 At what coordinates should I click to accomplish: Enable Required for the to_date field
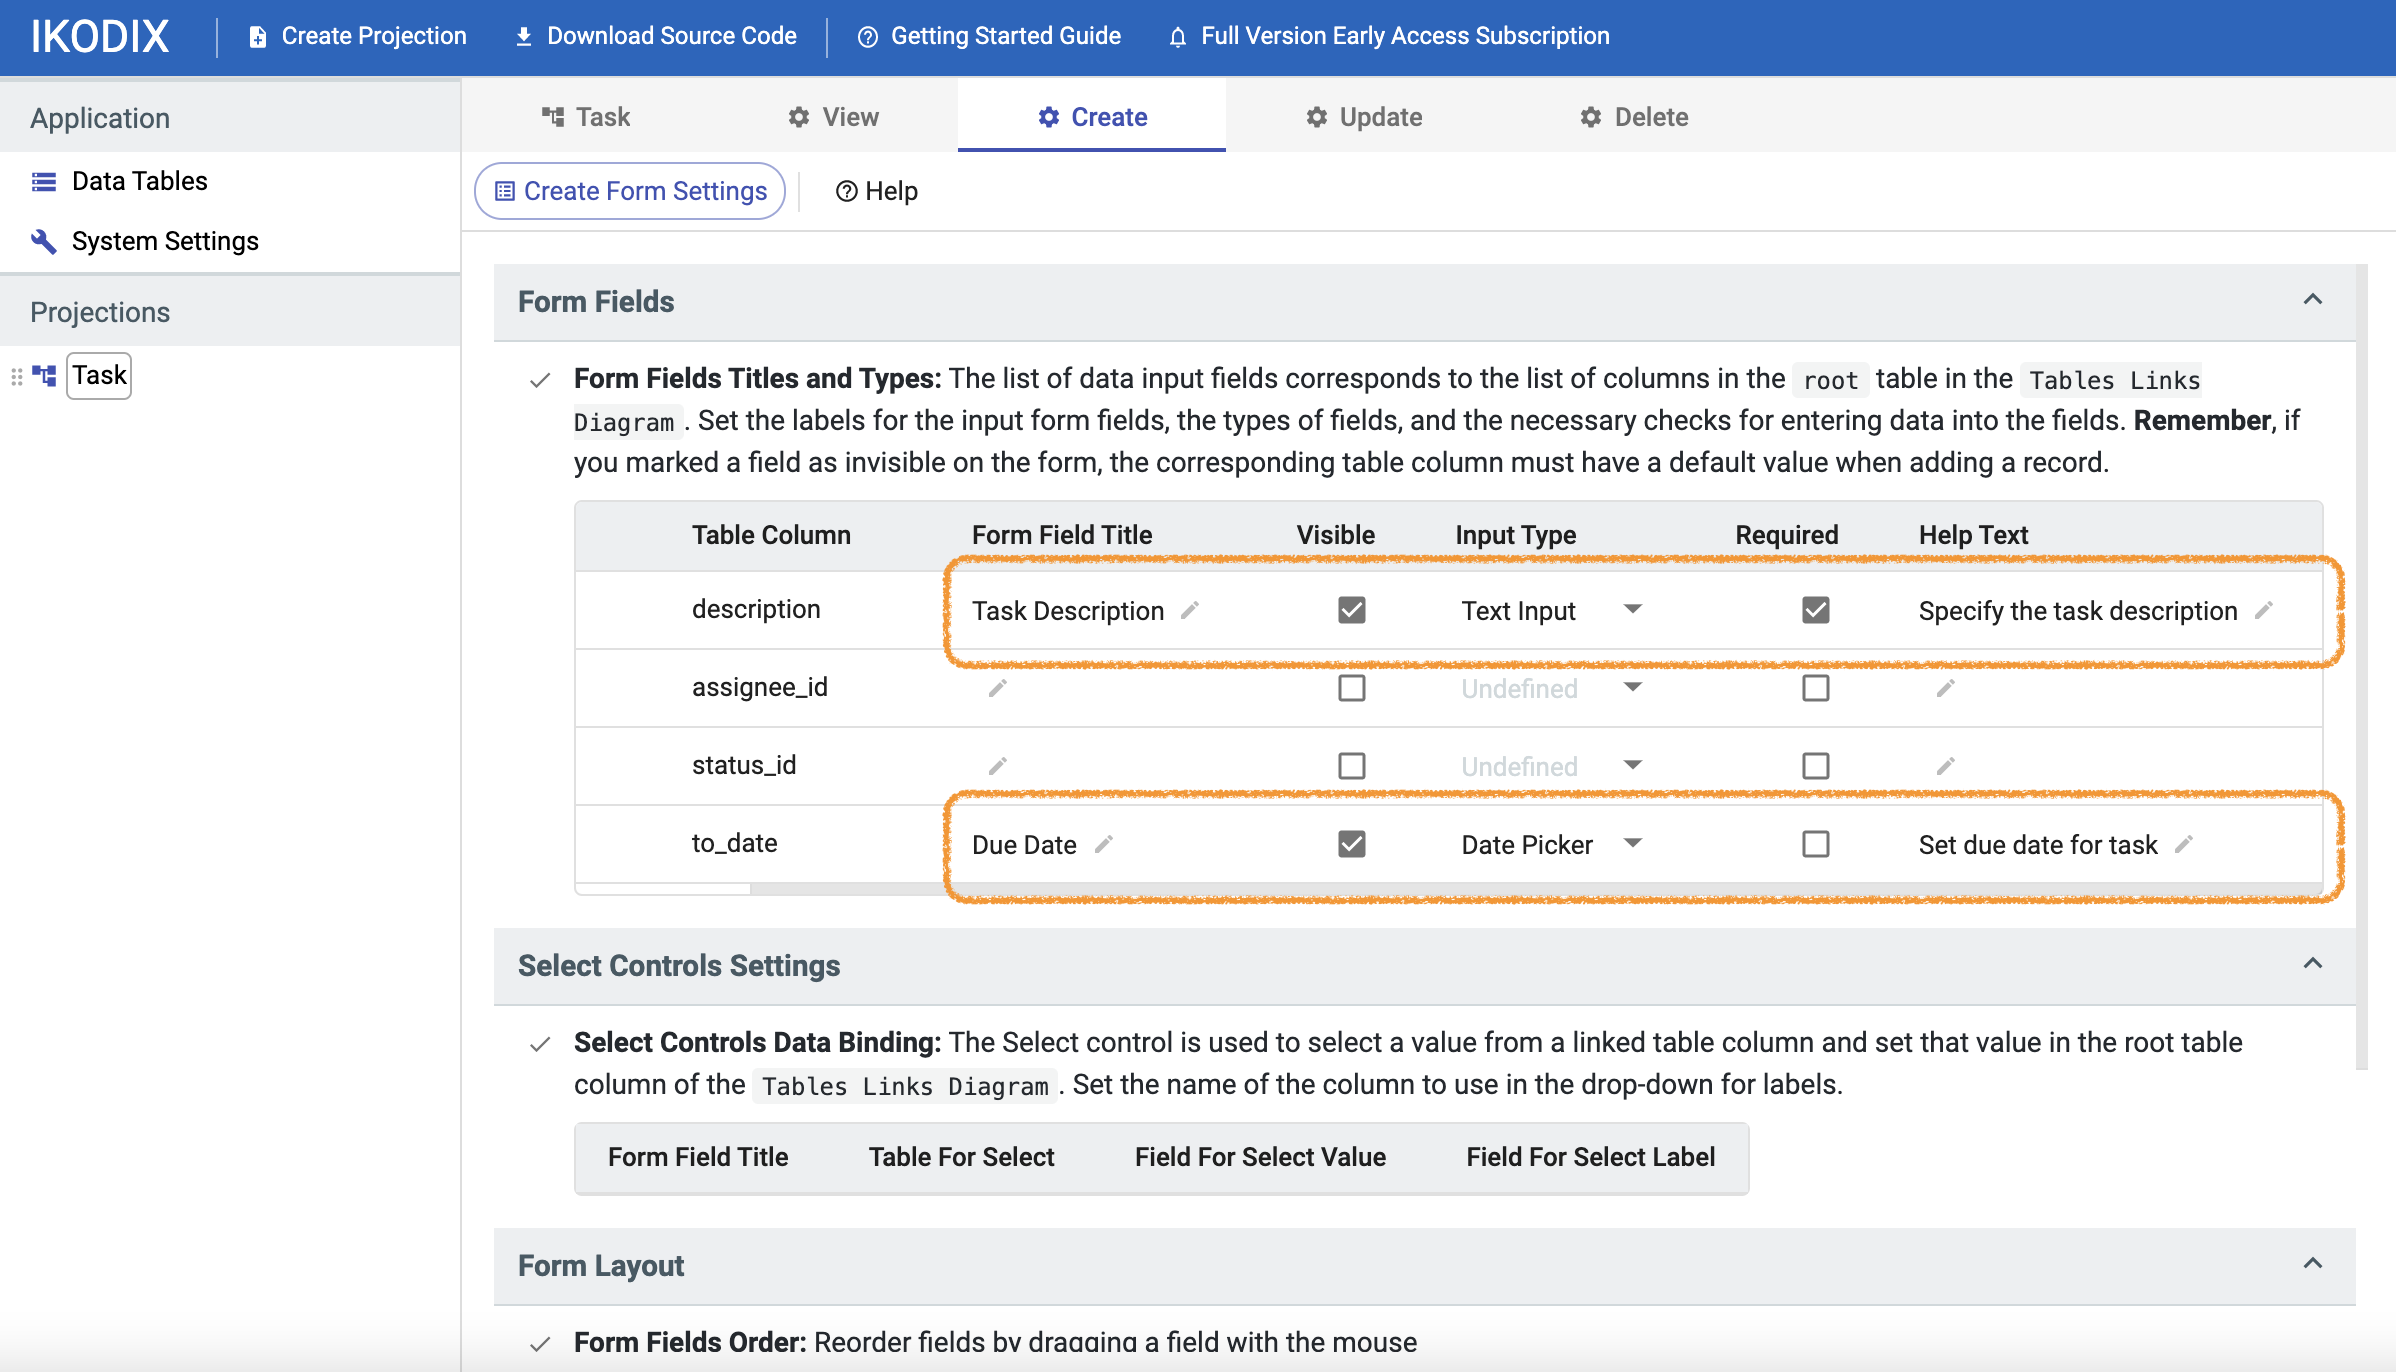[1814, 844]
